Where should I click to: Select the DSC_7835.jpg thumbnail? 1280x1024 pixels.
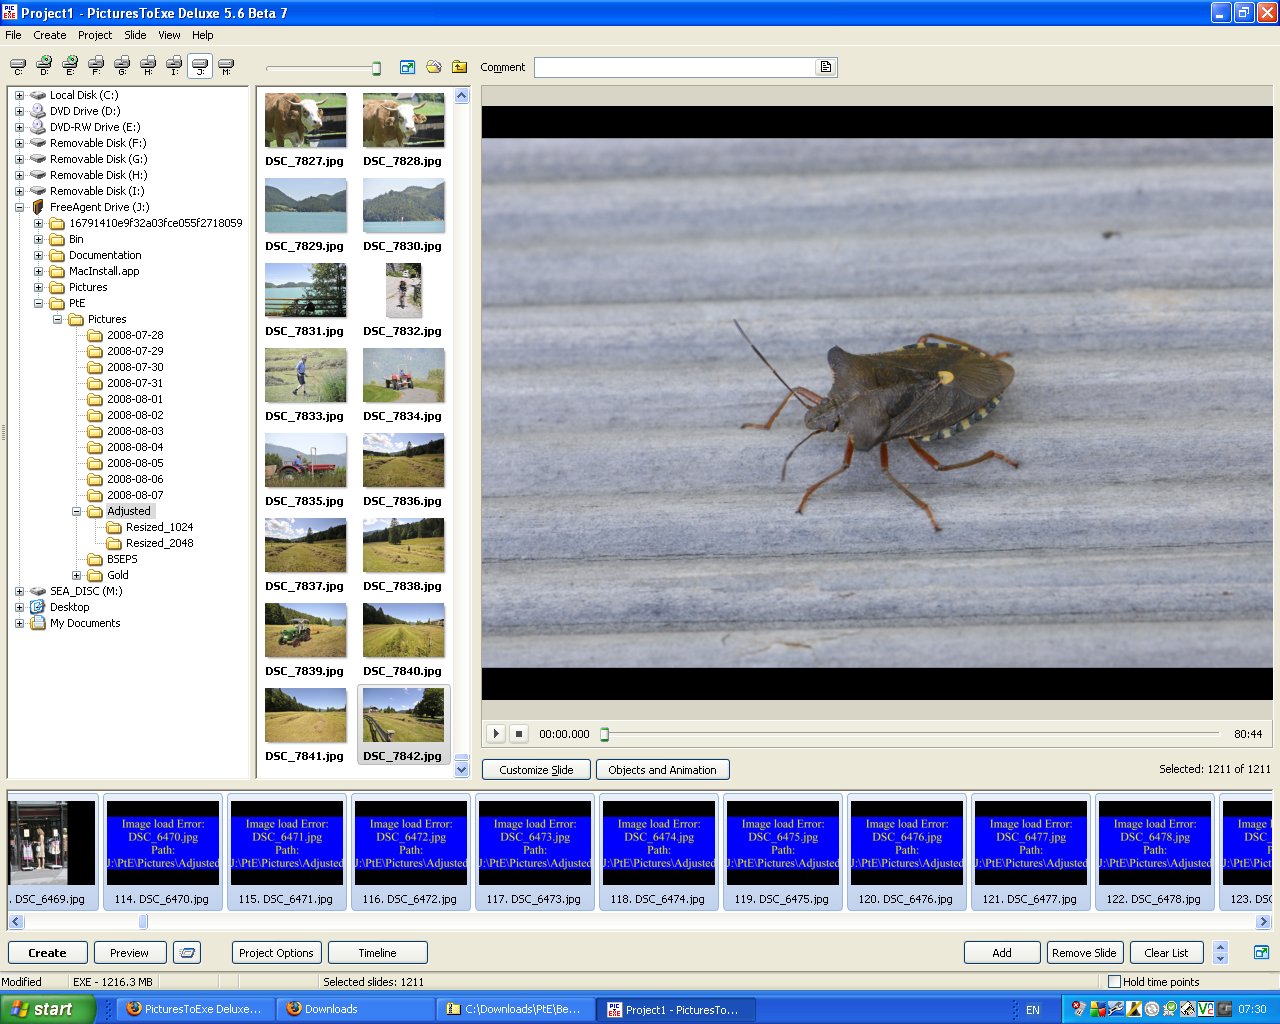click(x=305, y=461)
